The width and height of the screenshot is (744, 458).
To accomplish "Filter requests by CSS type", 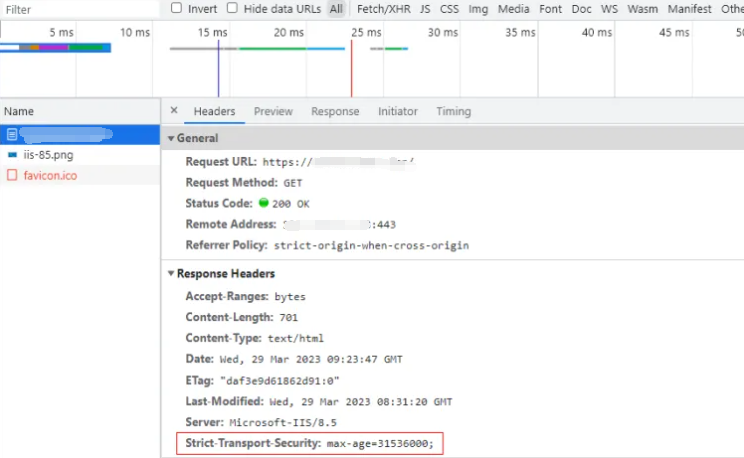I will pos(449,9).
